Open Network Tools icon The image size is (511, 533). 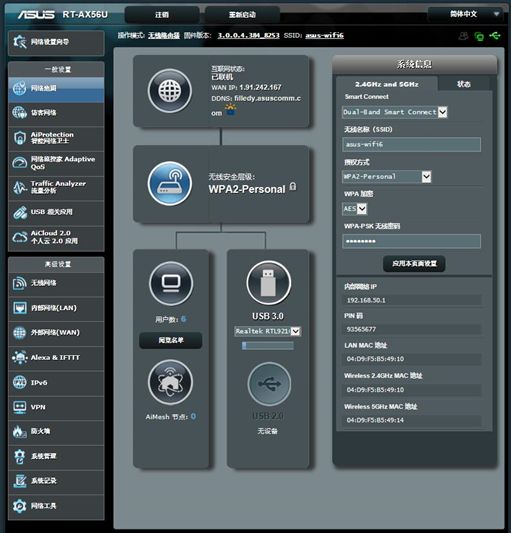coord(19,506)
